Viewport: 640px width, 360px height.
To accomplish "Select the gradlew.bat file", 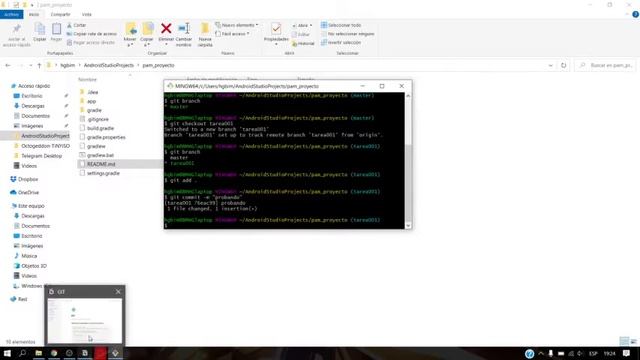I will [x=100, y=155].
